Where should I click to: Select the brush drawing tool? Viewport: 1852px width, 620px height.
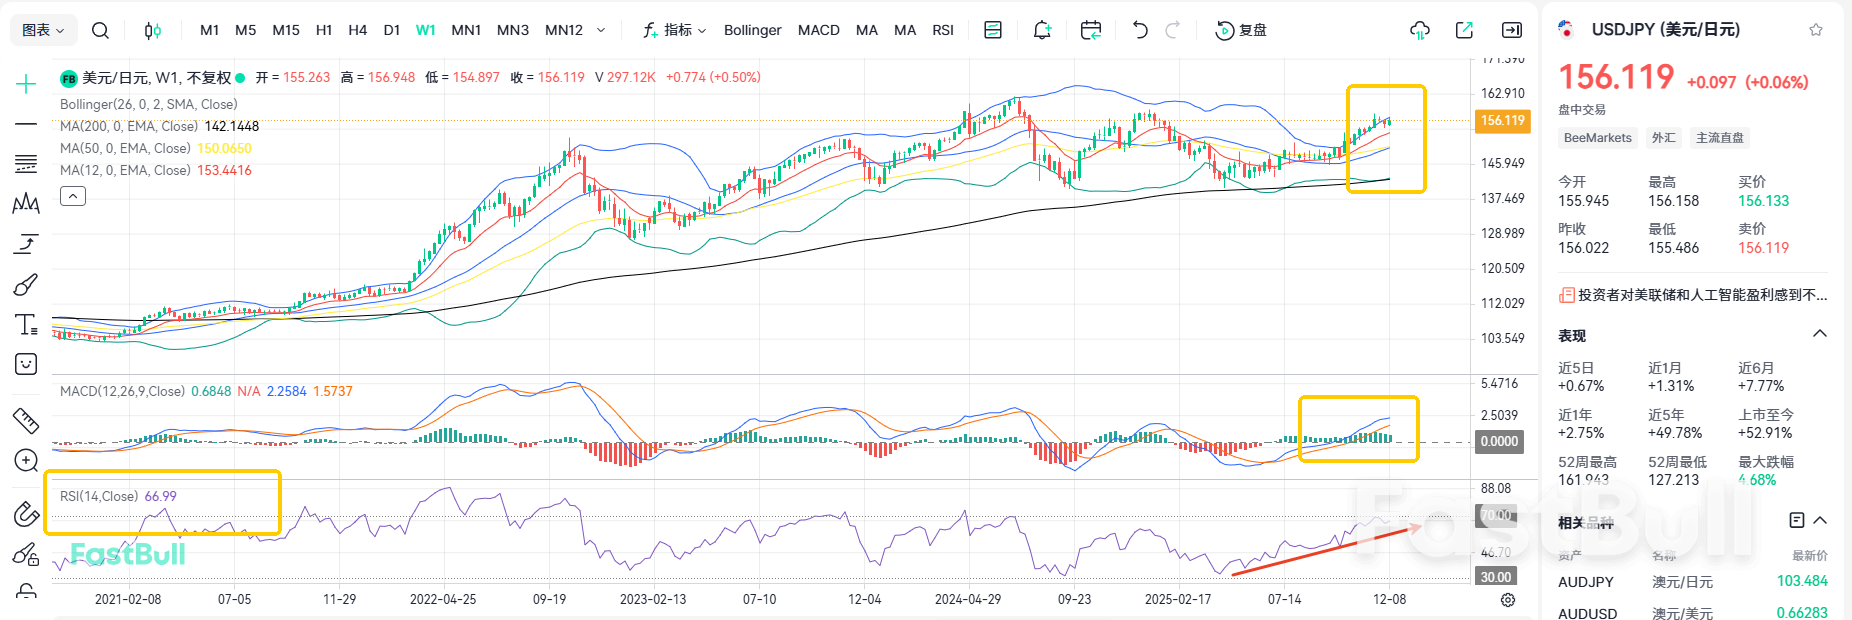tap(26, 285)
